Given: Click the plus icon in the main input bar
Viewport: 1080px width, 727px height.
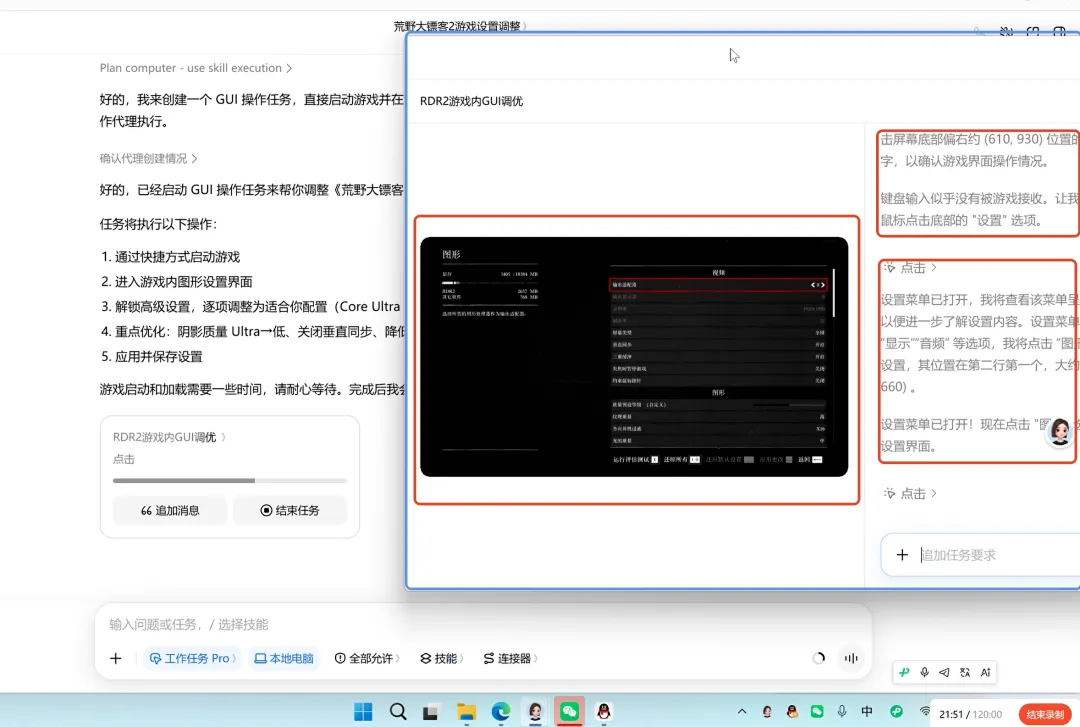Looking at the screenshot, I should pyautogui.click(x=116, y=658).
